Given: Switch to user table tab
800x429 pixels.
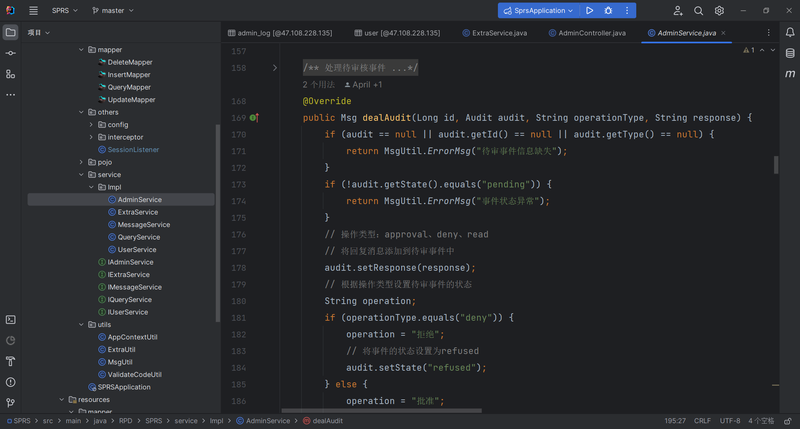Looking at the screenshot, I should 397,33.
